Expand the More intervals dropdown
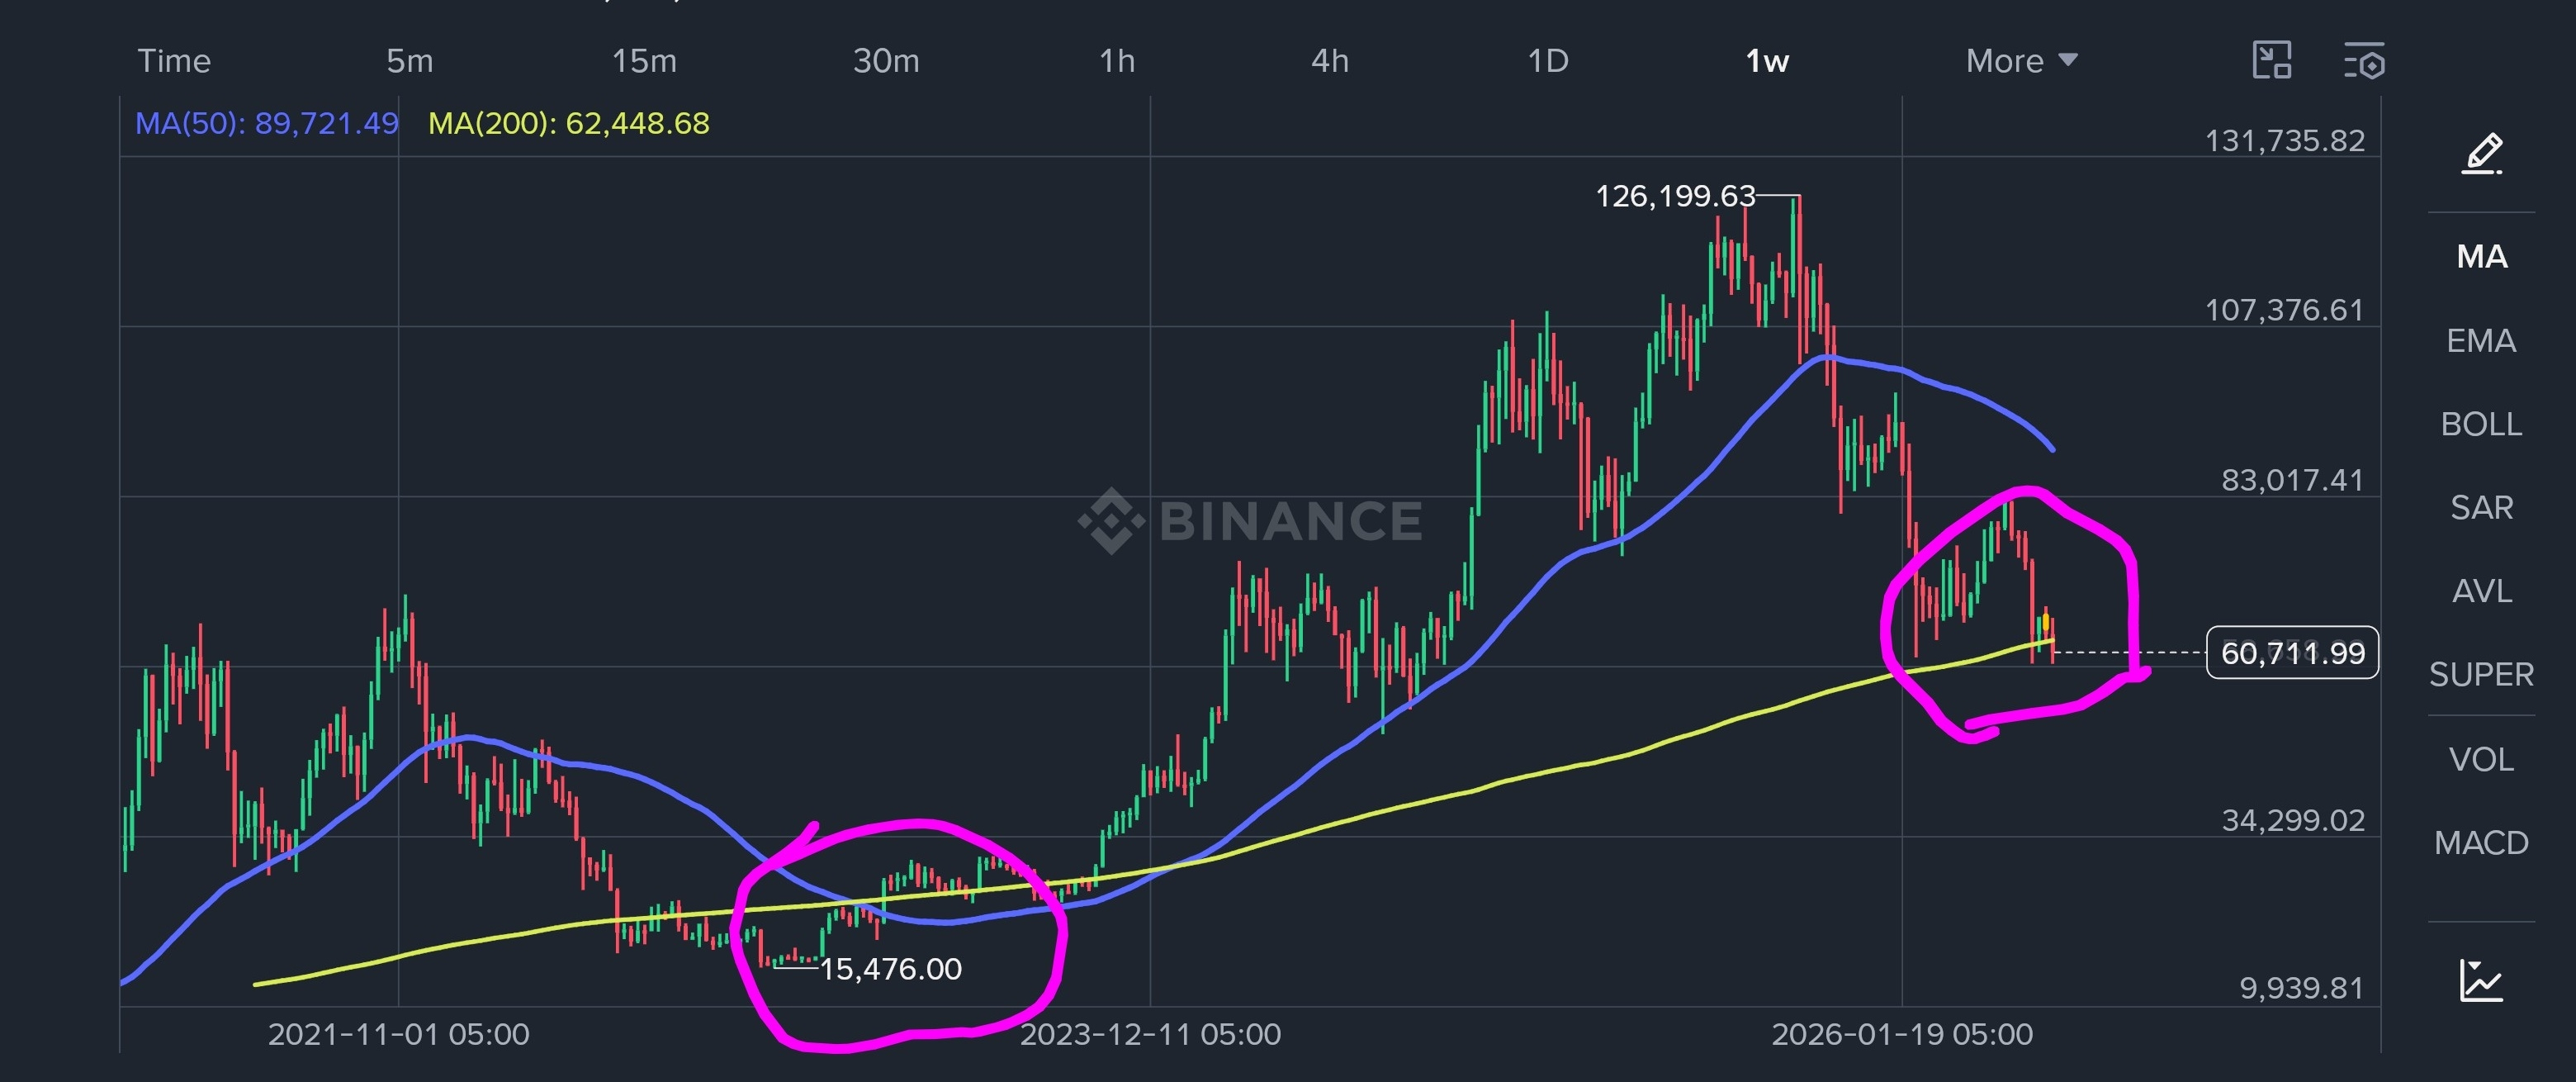Image resolution: width=2576 pixels, height=1082 pixels. coord(2021,61)
